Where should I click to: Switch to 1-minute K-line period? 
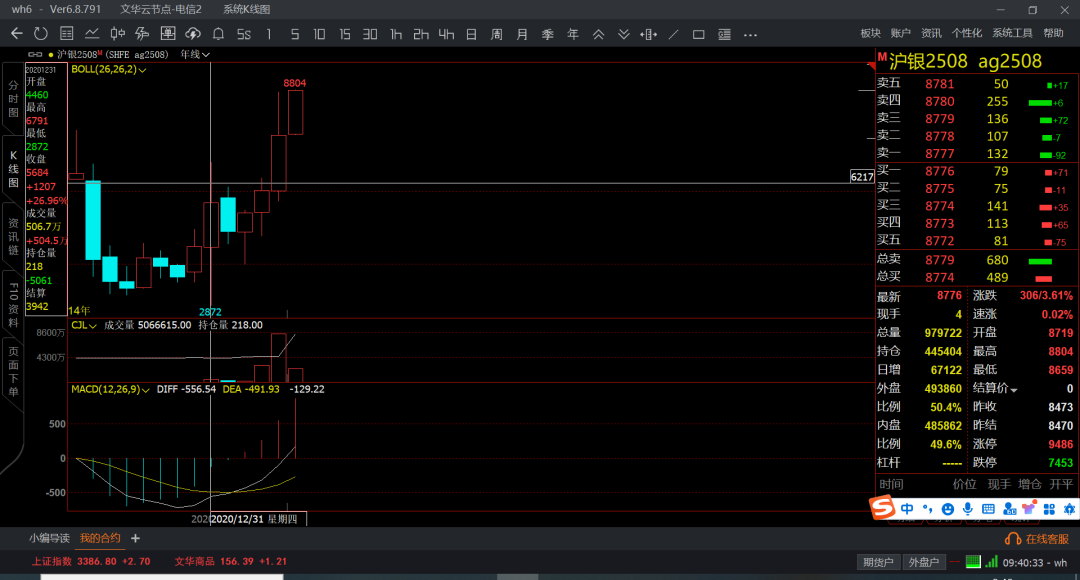tap(269, 34)
